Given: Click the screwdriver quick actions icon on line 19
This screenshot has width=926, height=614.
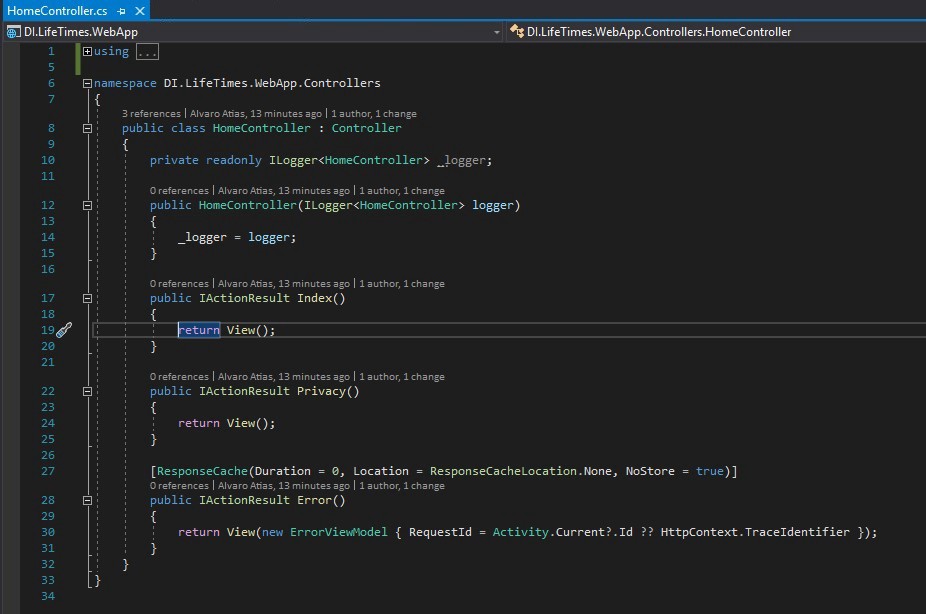Looking at the screenshot, I should coord(64,330).
